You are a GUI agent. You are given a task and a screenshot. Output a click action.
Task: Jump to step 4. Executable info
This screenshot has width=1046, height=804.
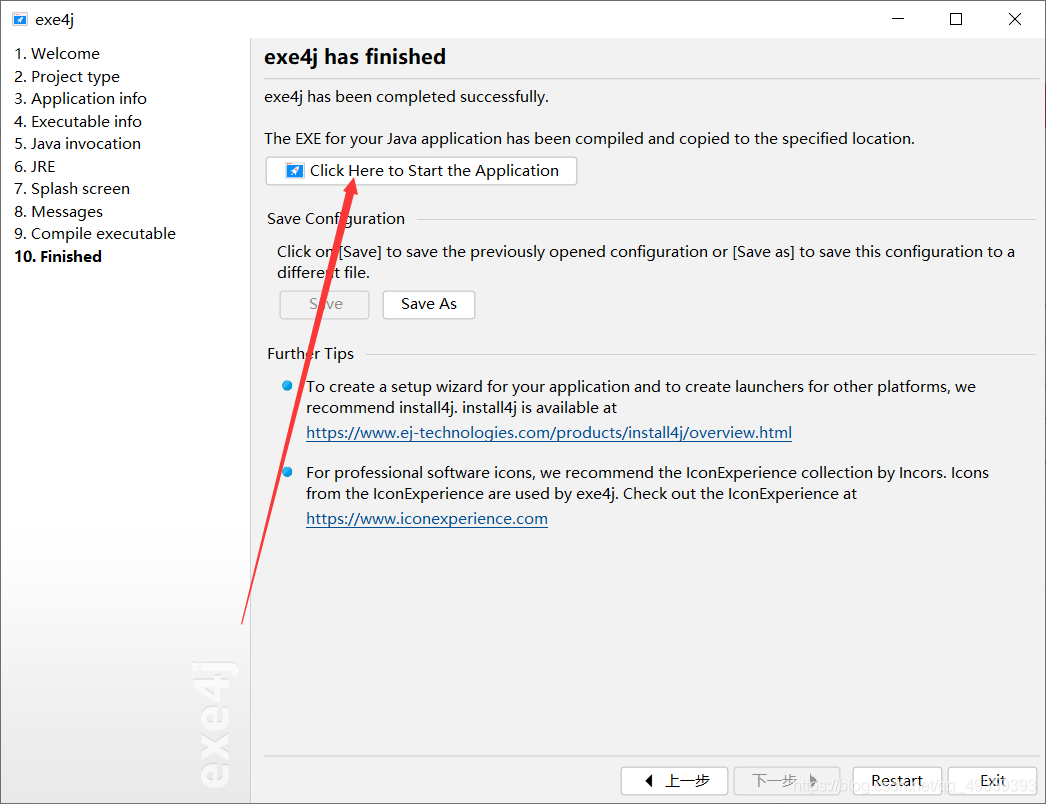tap(78, 121)
